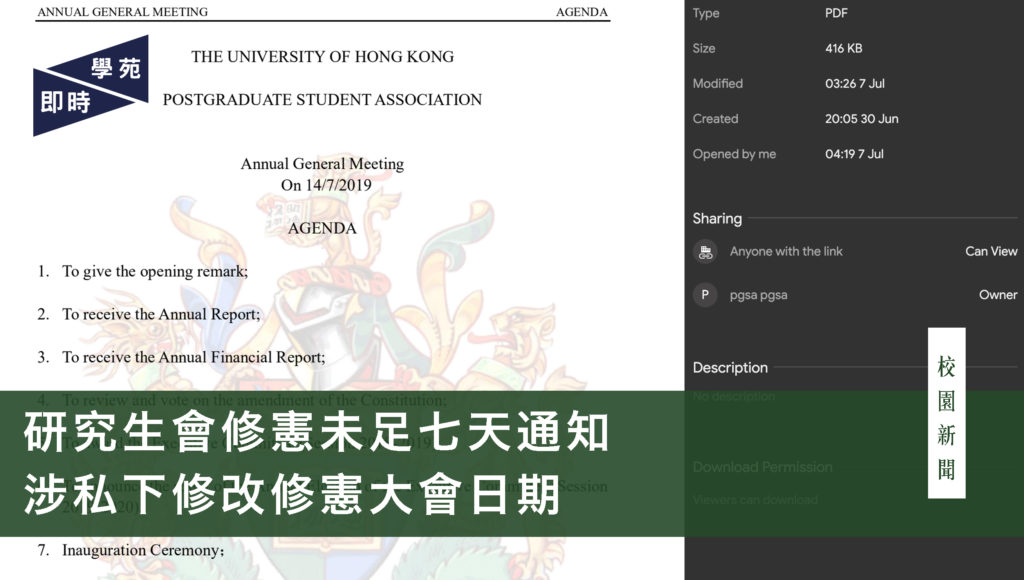This screenshot has height=580, width=1024.
Task: Click the Owner role label
Action: point(998,295)
